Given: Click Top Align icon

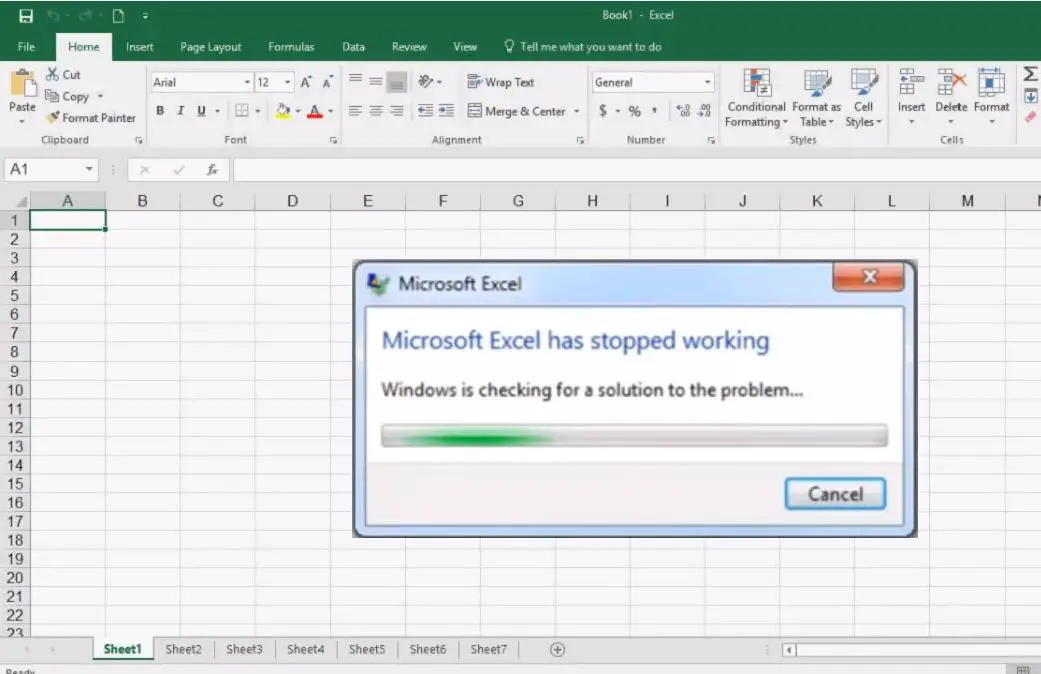Looking at the screenshot, I should click(x=355, y=80).
